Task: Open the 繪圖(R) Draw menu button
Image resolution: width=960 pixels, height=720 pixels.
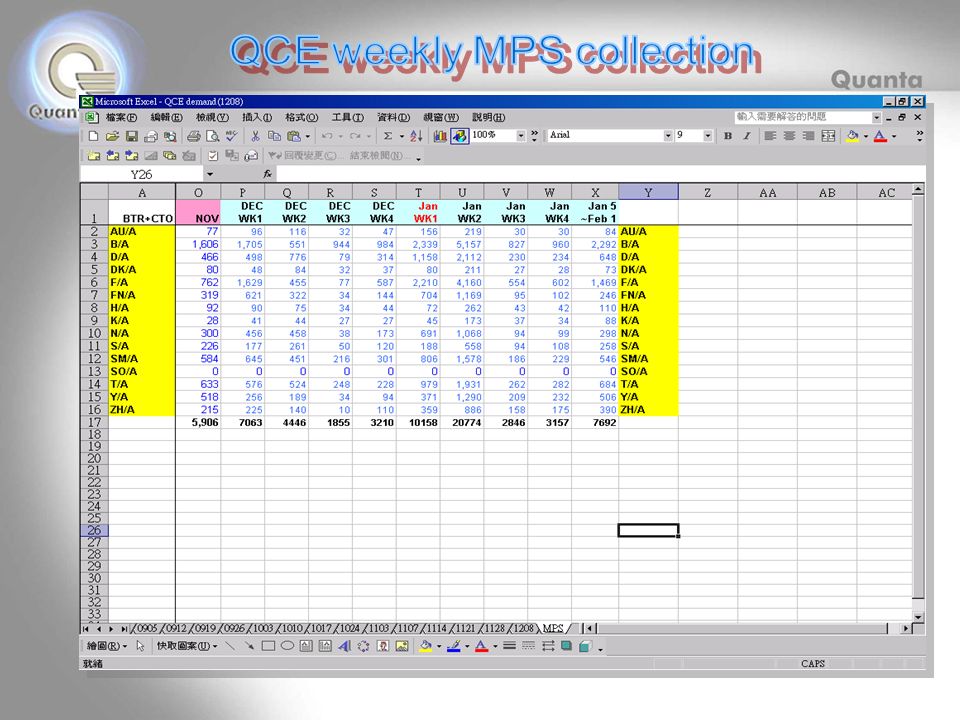Action: click(107, 646)
